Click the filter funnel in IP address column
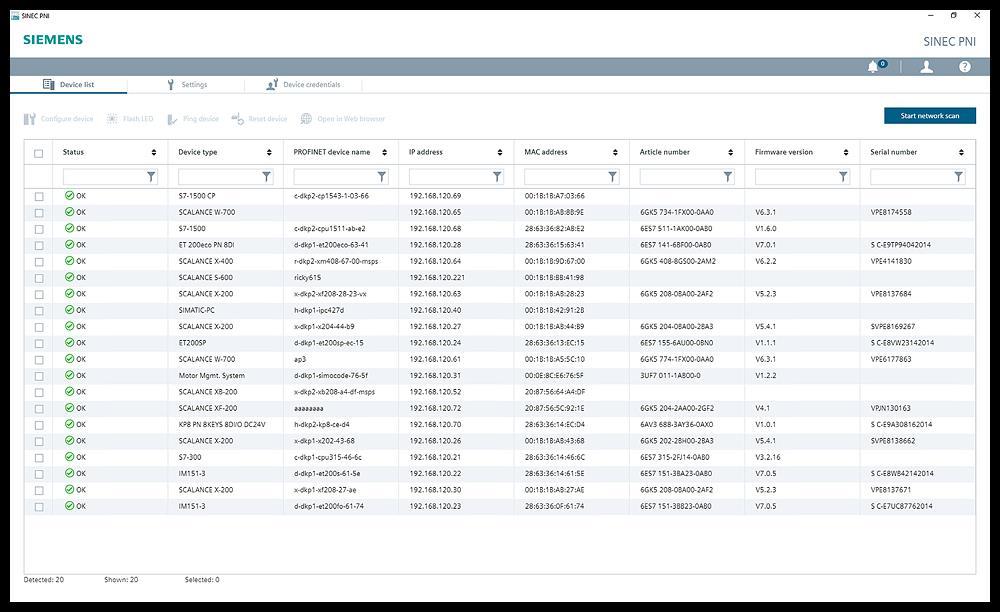Viewport: 1000px width, 612px height. [497, 177]
